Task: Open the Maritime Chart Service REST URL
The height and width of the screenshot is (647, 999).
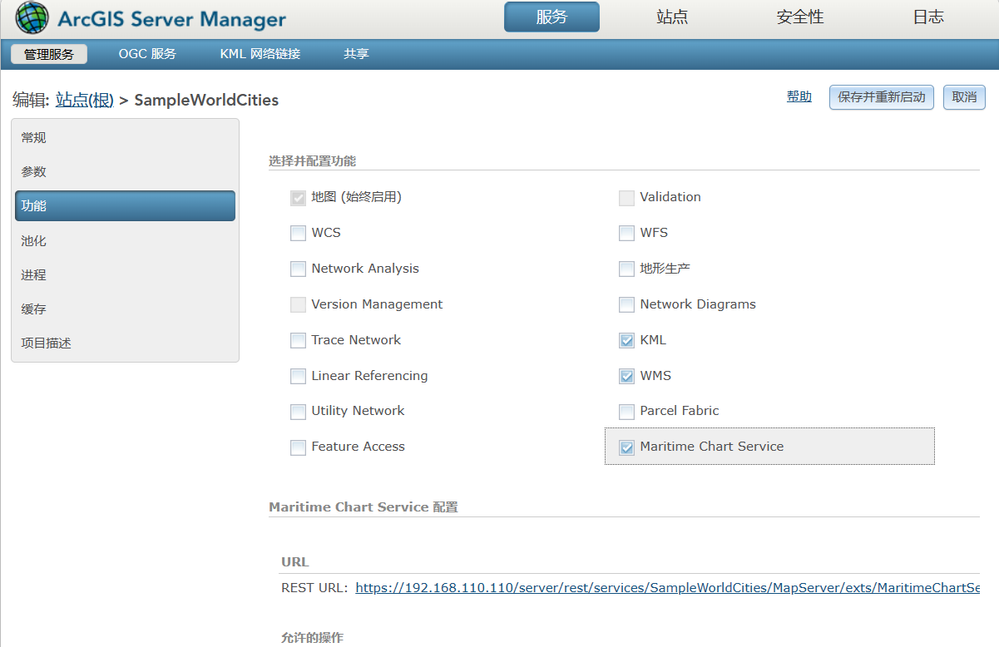Action: (x=667, y=588)
